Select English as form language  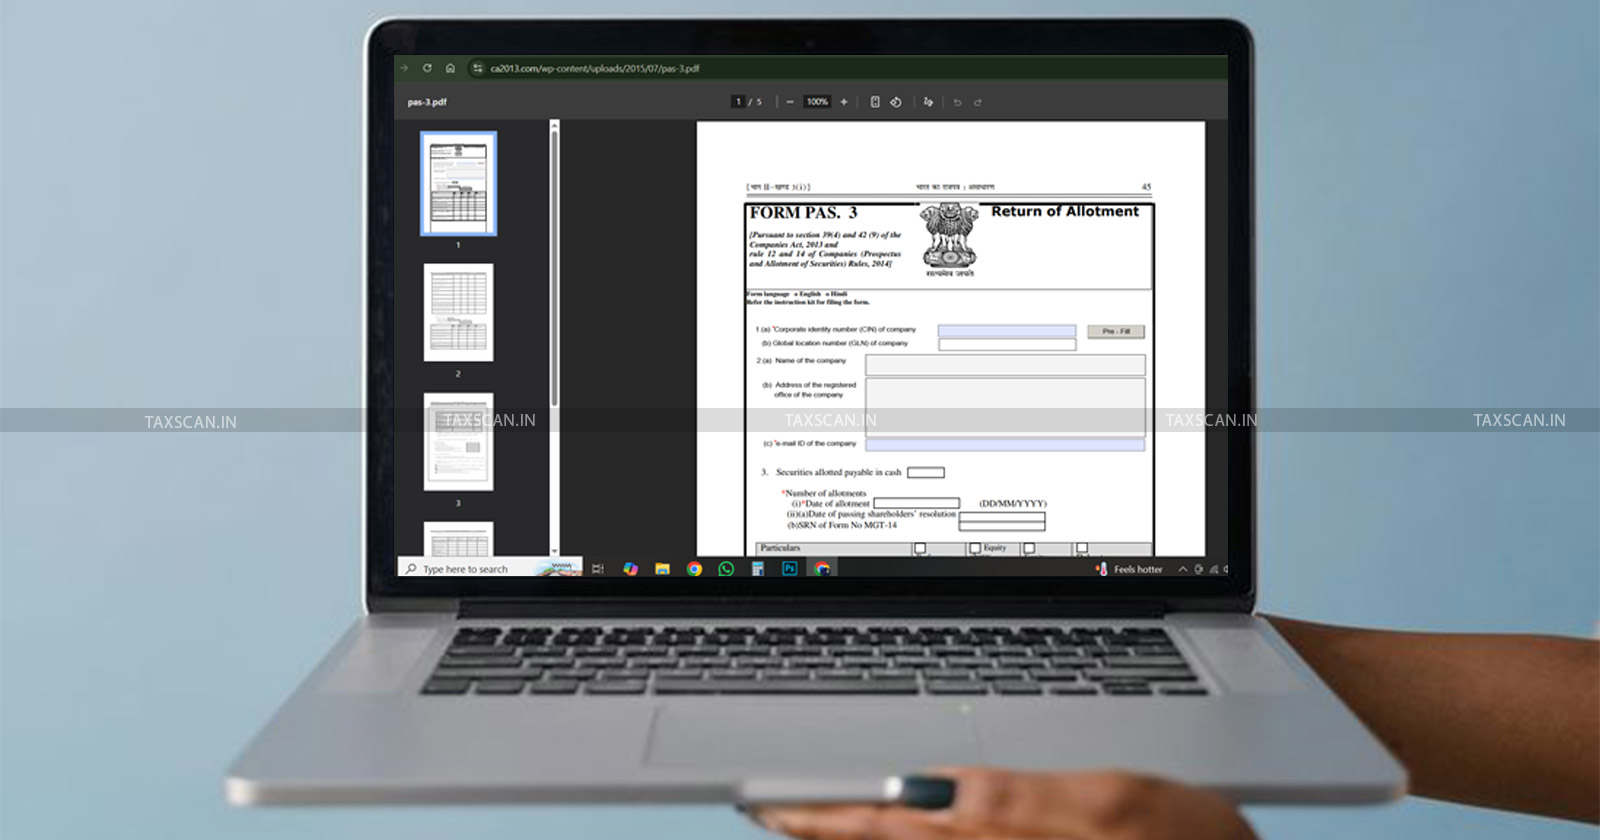click(x=797, y=294)
